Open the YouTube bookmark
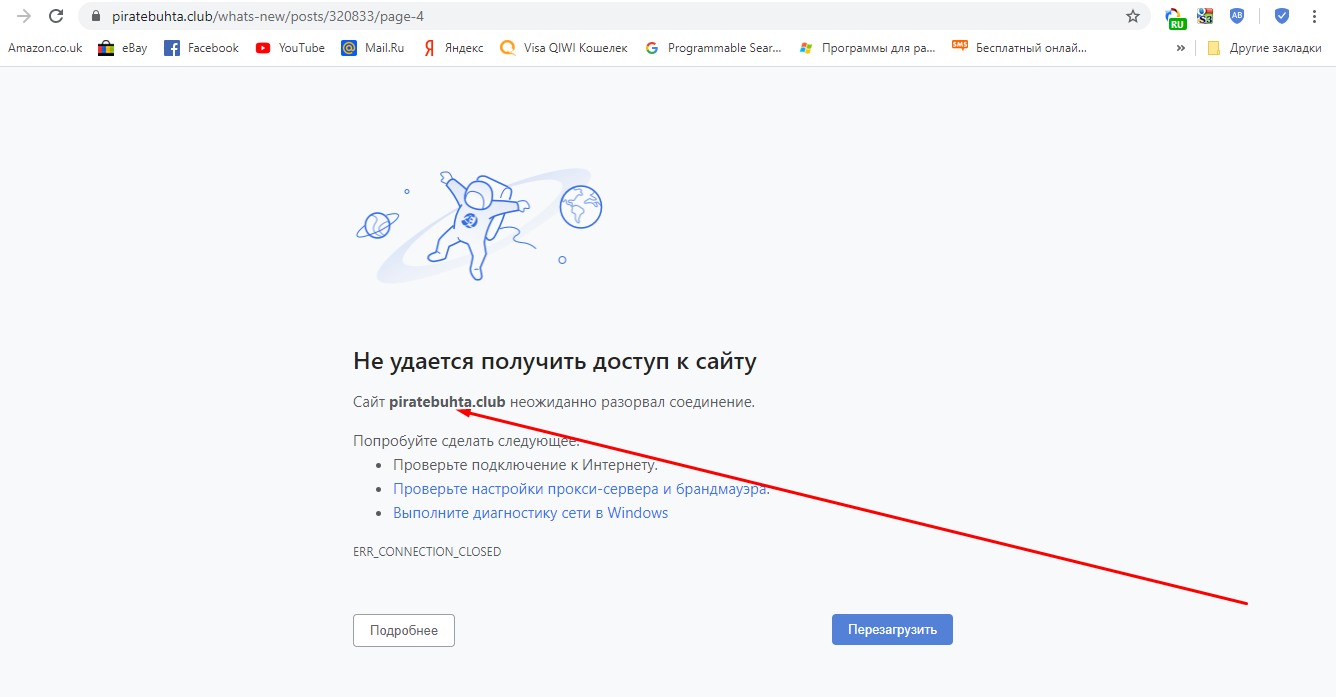Screen dimensions: 1336x697 (290, 47)
